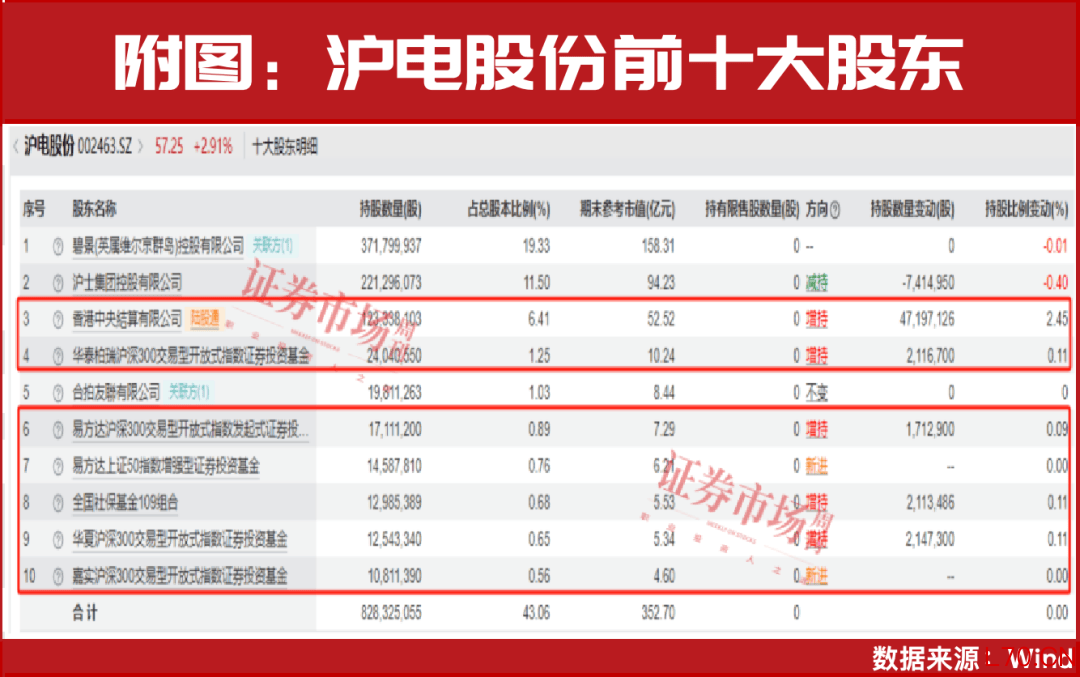The image size is (1080, 677).
Task: Click the left chevron before 沪电股份
Action: (x=15, y=147)
